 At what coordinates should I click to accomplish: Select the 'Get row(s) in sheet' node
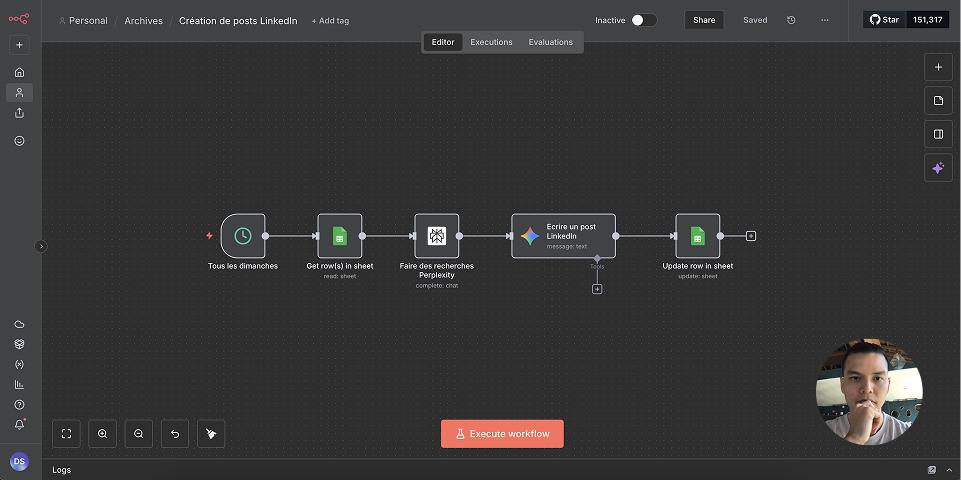click(x=339, y=236)
